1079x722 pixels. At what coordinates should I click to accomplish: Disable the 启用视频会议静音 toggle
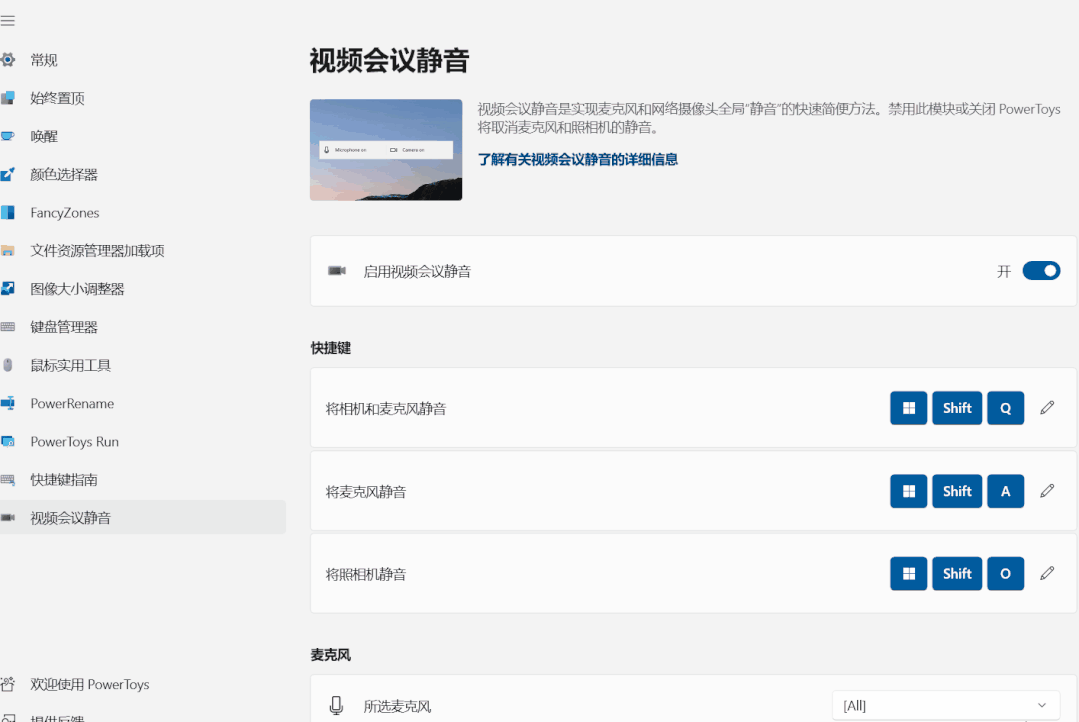point(1041,270)
